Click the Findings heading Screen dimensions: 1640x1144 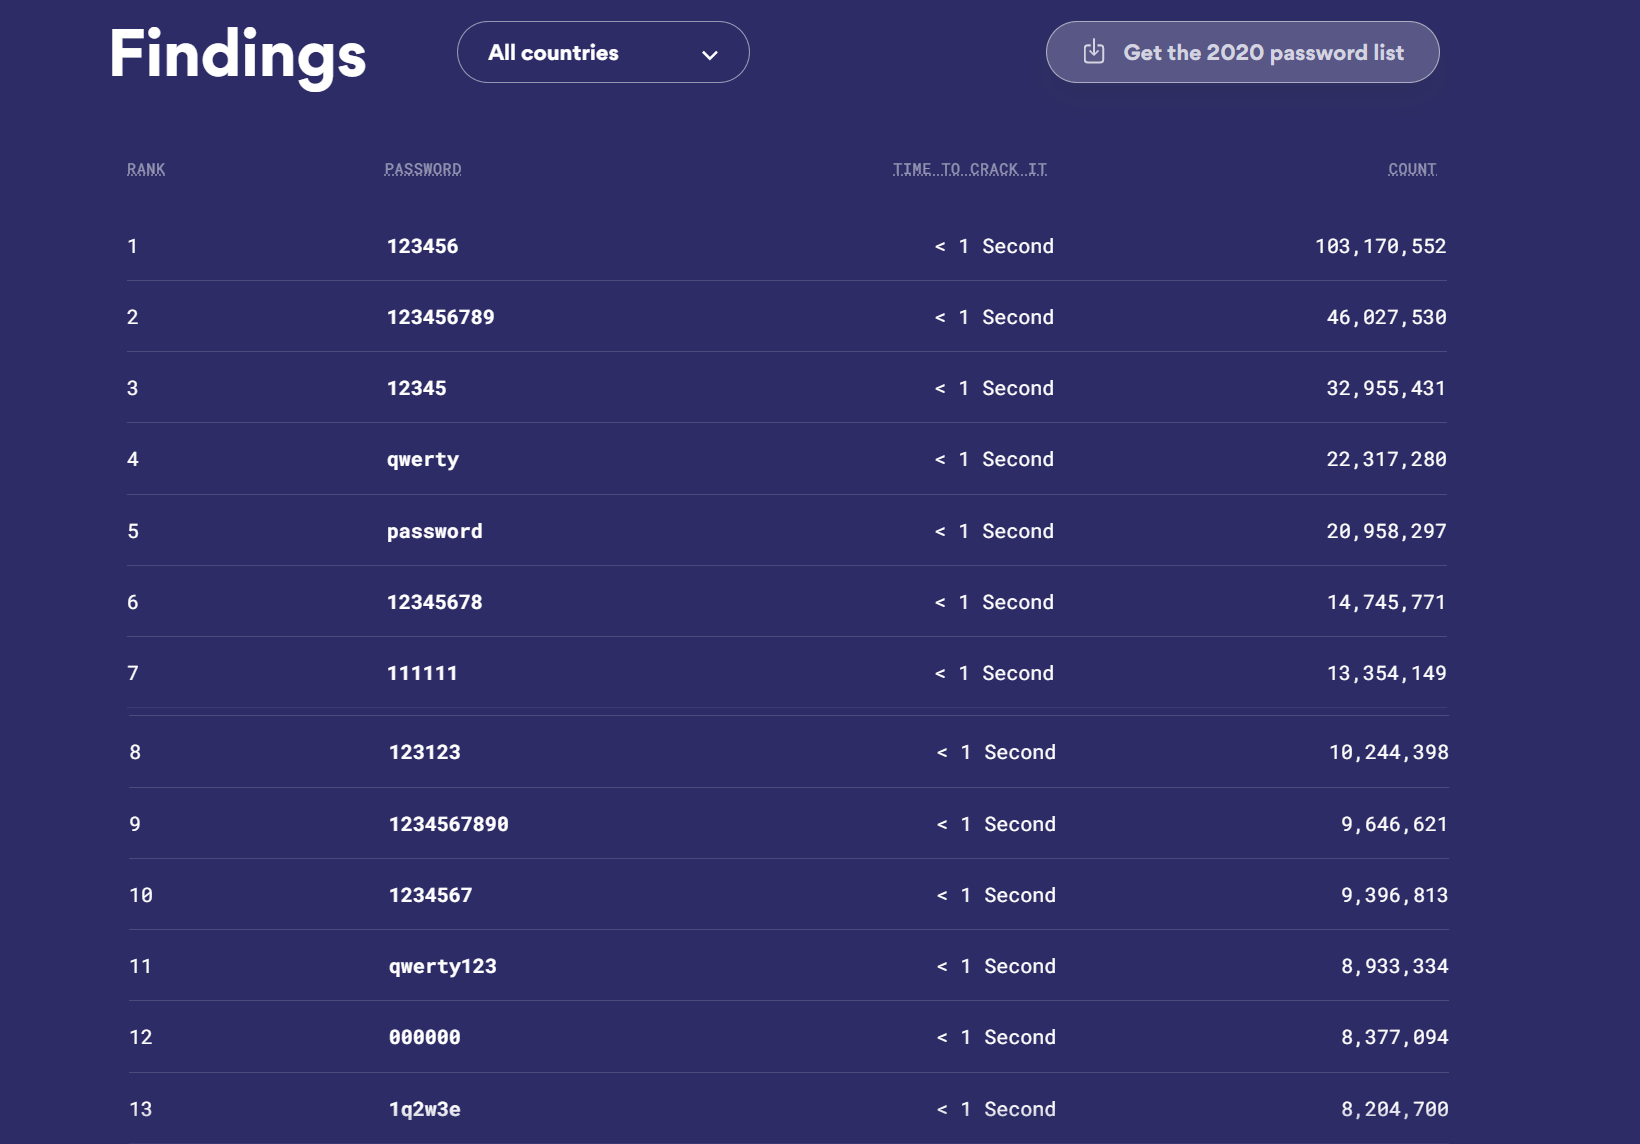(238, 55)
